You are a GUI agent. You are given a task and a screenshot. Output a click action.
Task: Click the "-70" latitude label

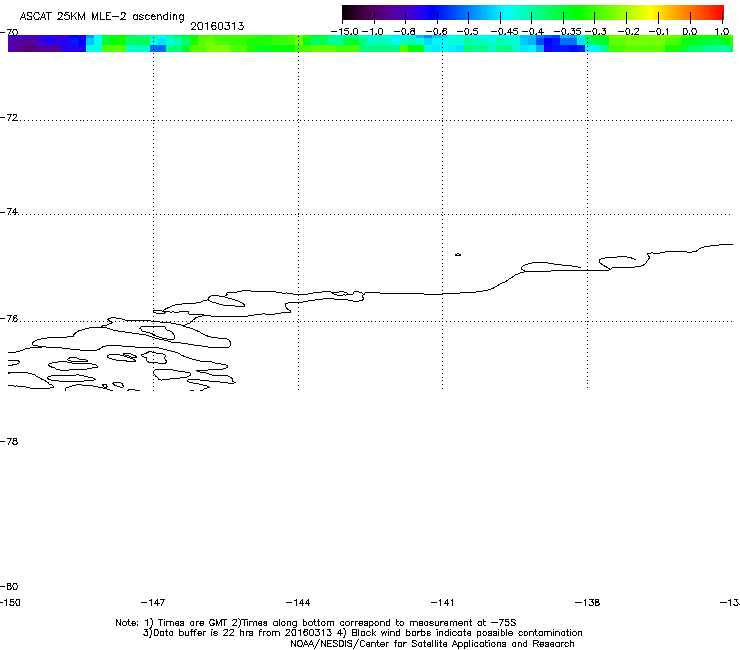point(9,32)
